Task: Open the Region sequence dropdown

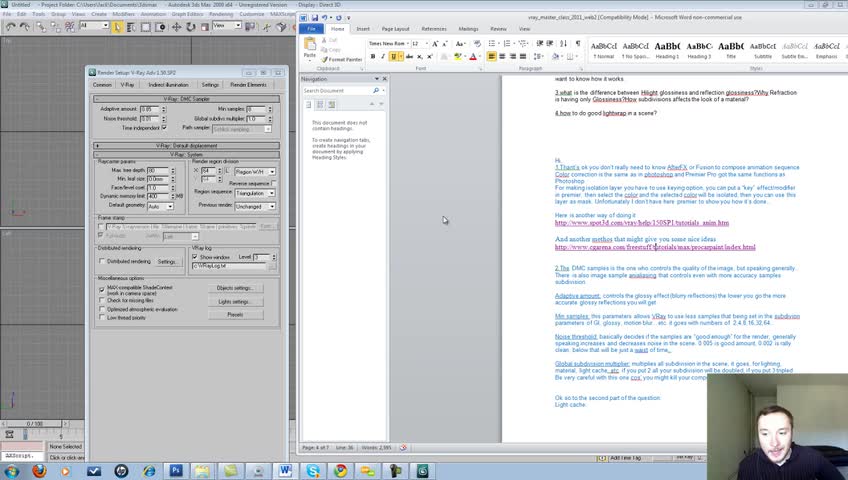Action: point(255,192)
